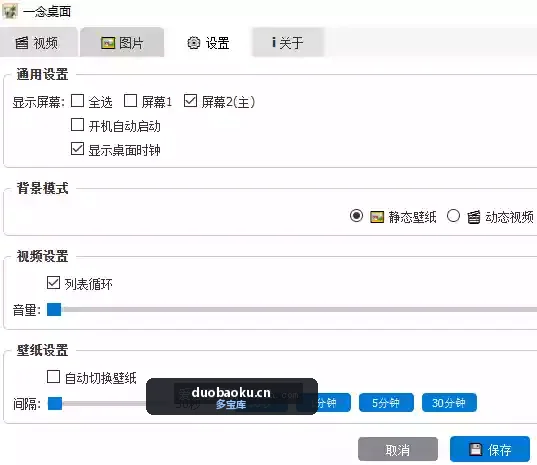Select the 设置 tab
Image resolution: width=537 pixels, height=465 pixels.
[x=208, y=43]
